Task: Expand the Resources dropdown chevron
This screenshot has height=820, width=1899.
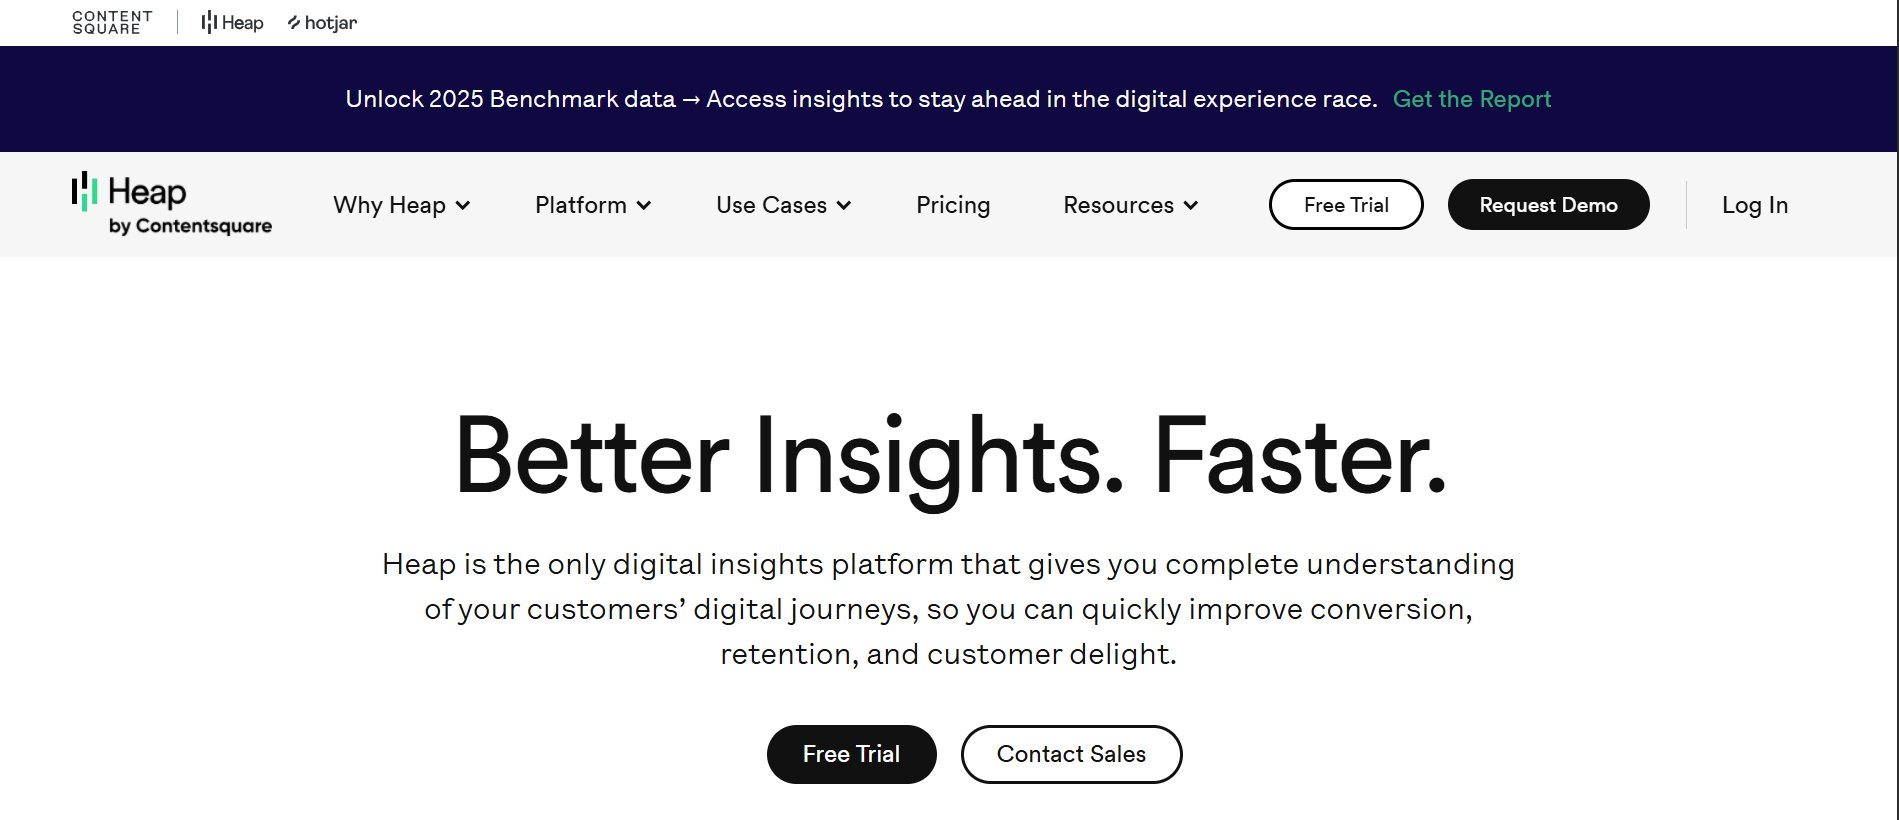Action: (1191, 205)
